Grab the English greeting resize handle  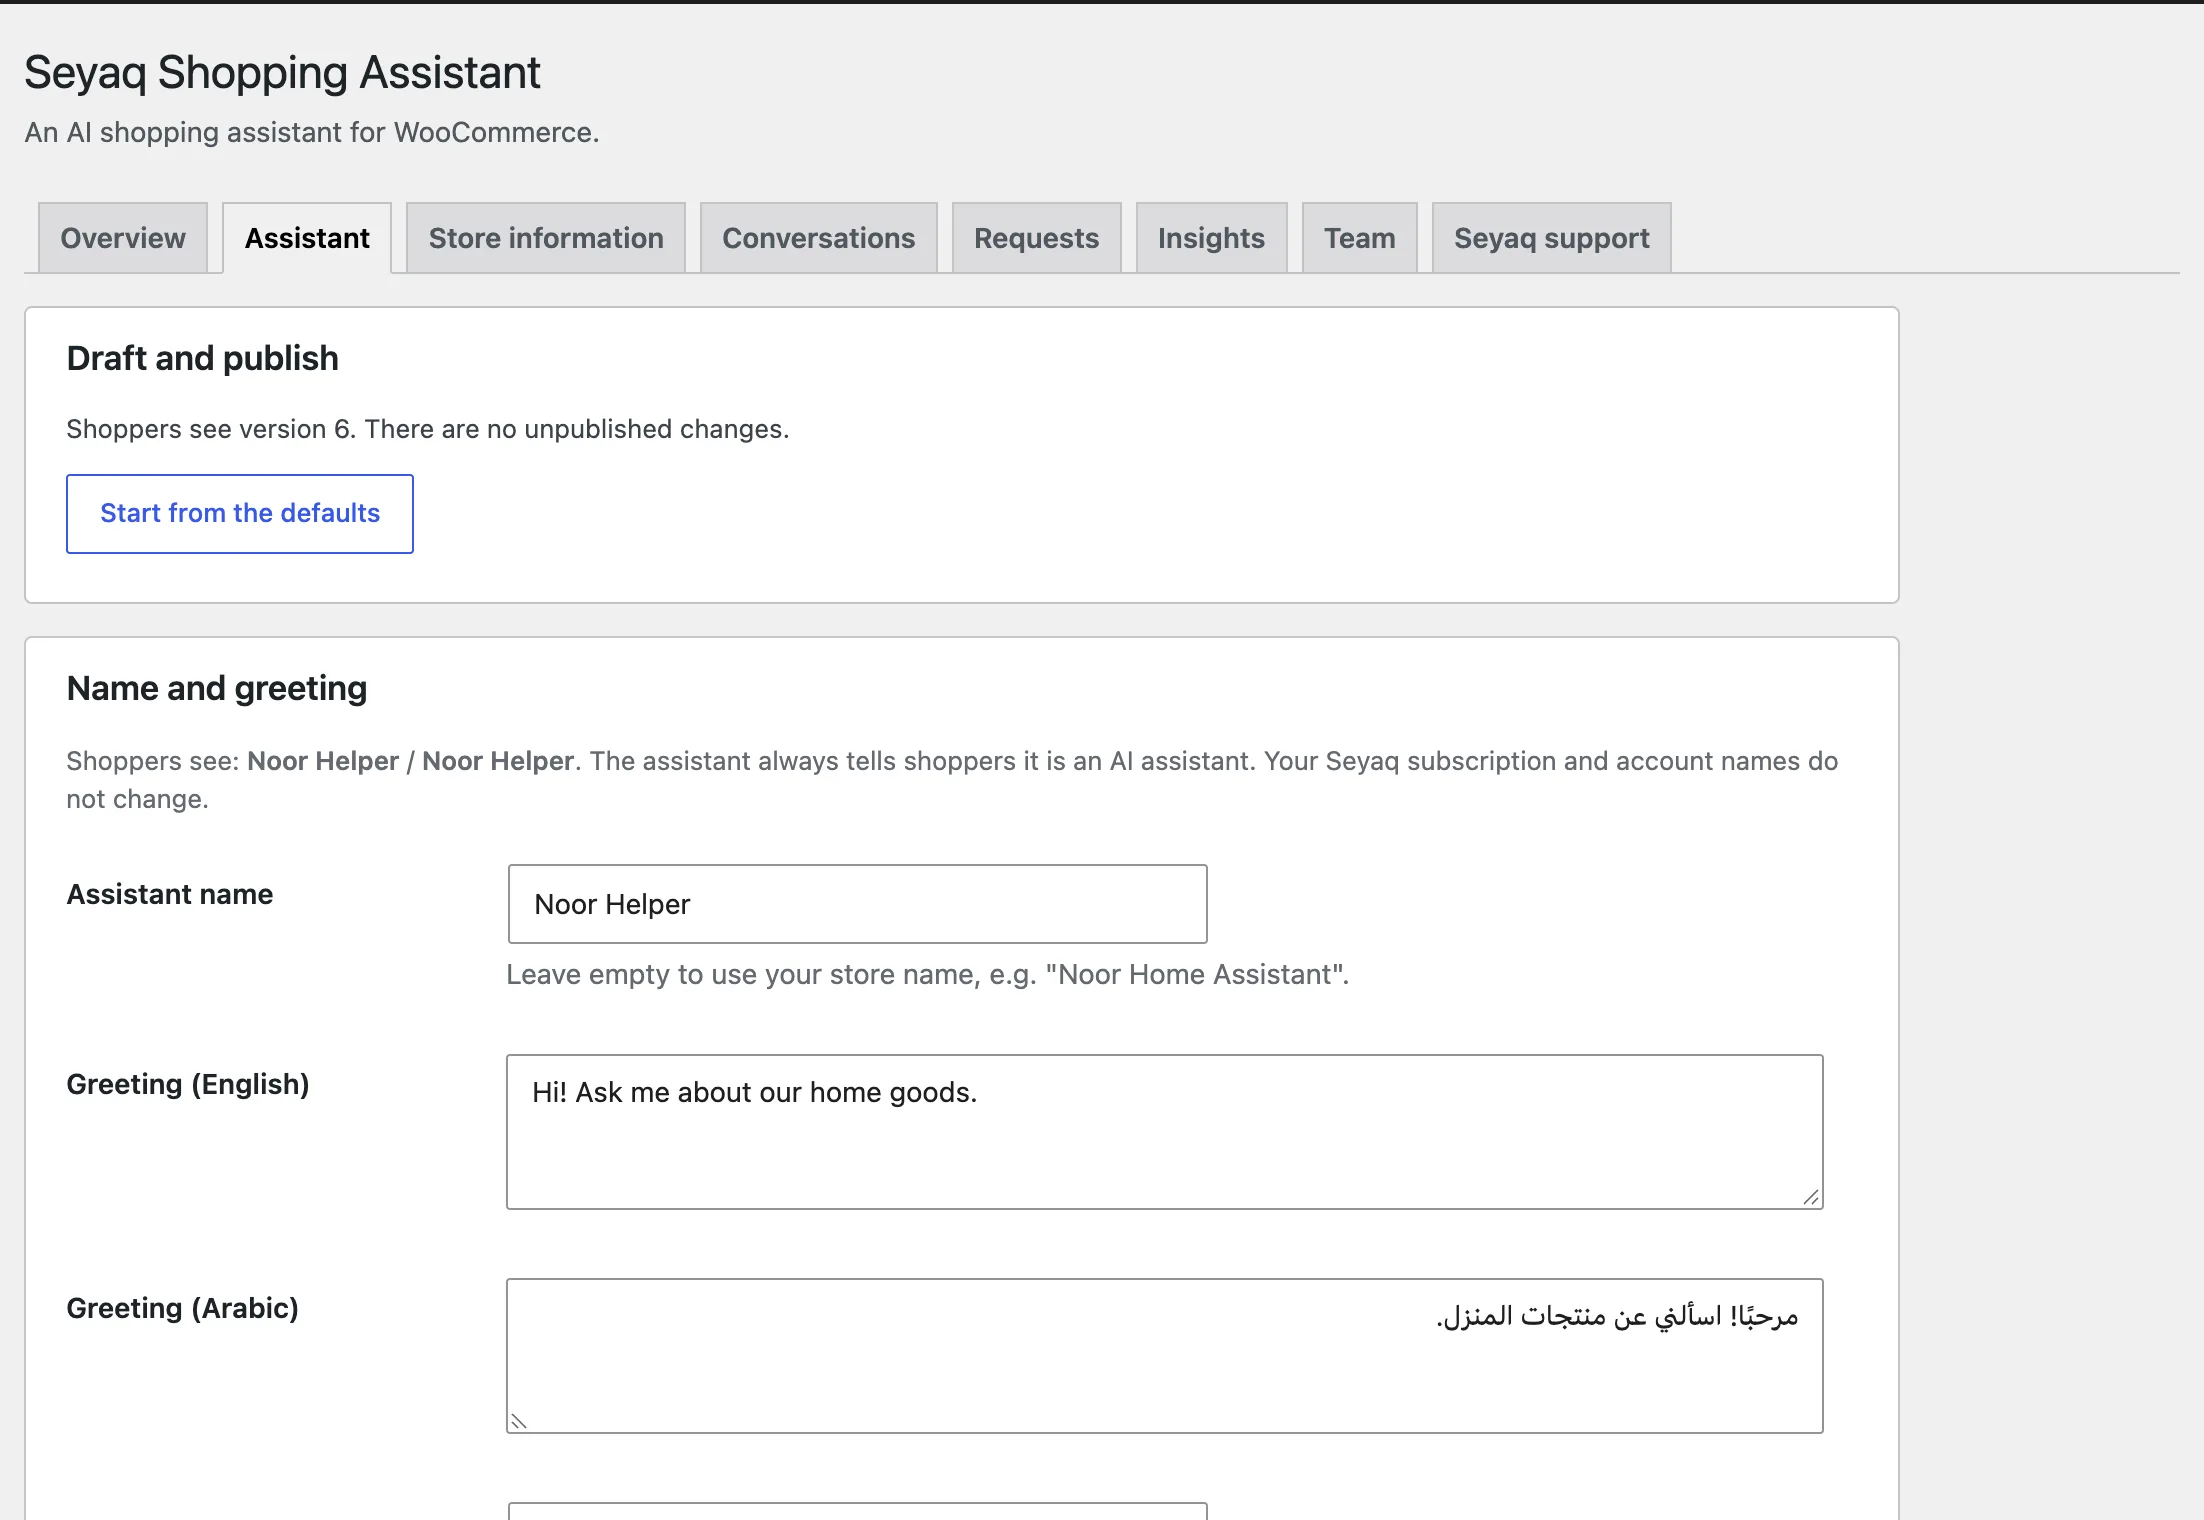coord(1811,1197)
